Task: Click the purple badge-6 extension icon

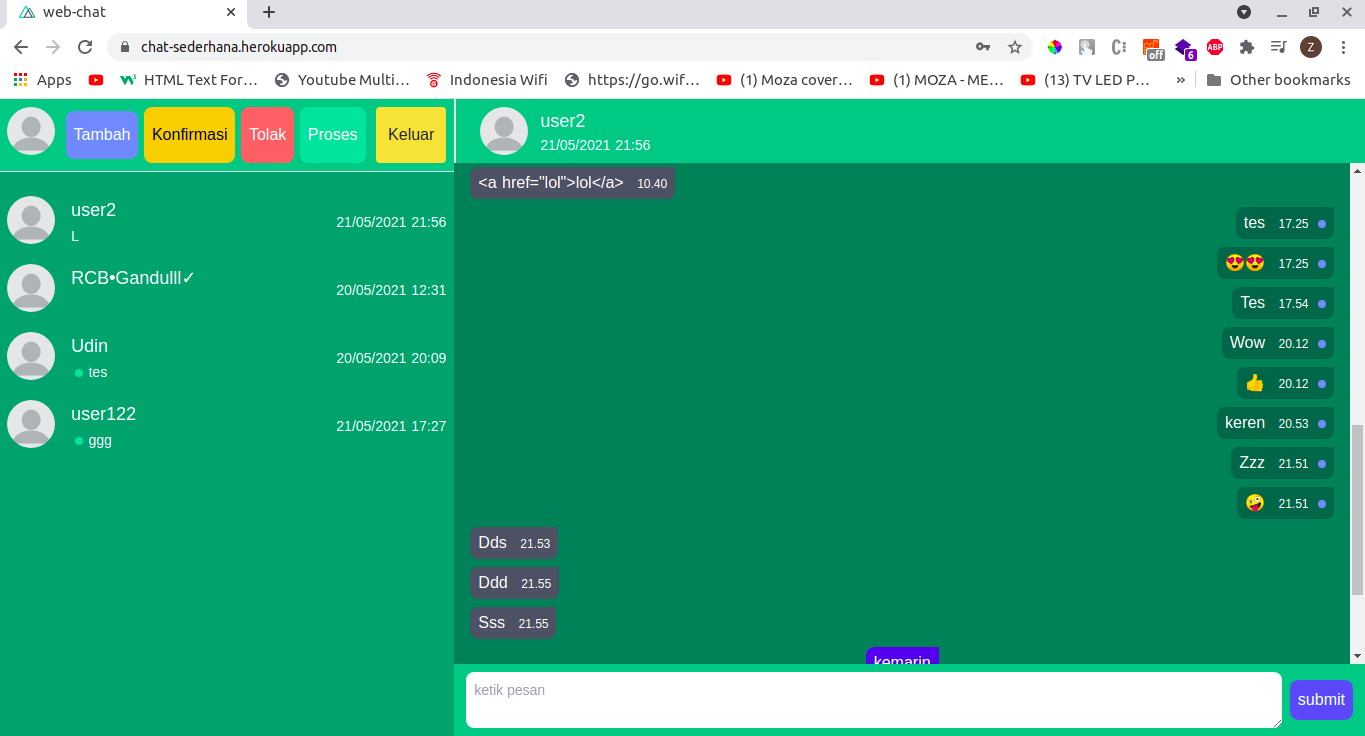Action: [1184, 47]
